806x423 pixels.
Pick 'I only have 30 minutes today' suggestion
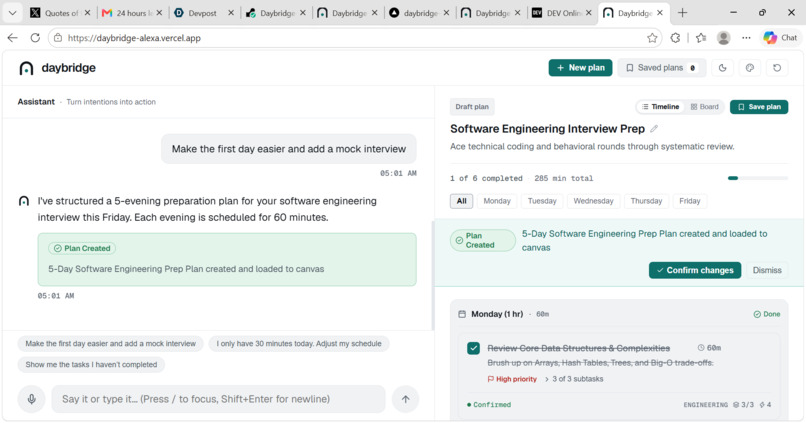click(299, 343)
